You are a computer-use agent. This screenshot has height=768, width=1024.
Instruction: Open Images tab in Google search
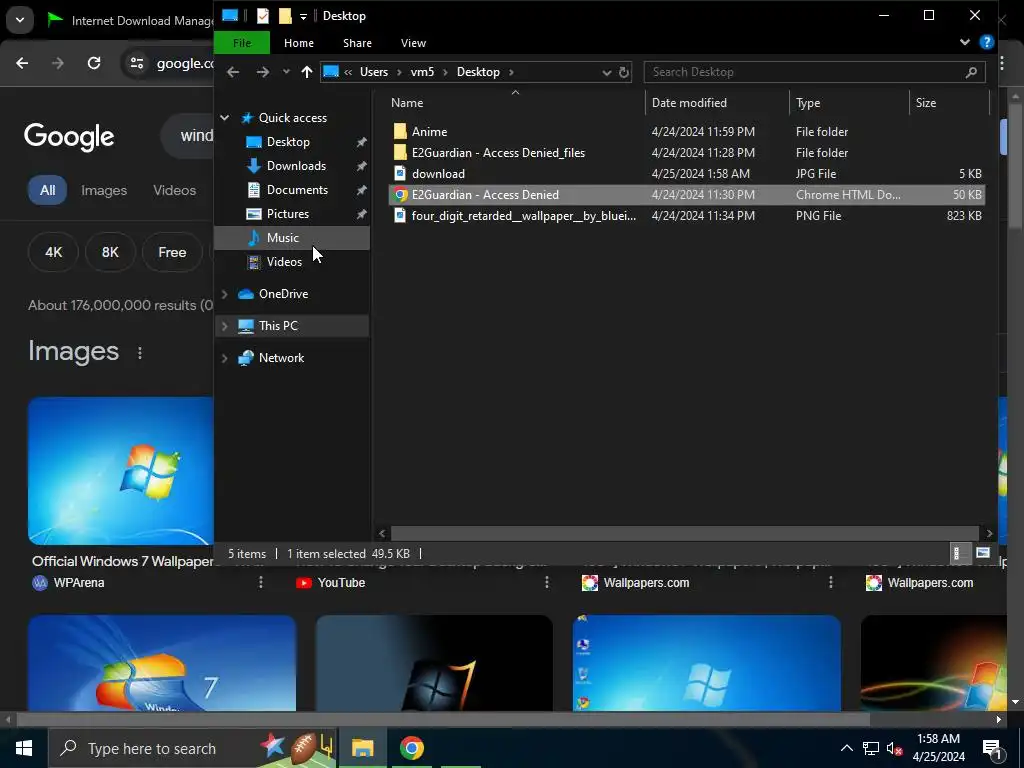point(104,190)
